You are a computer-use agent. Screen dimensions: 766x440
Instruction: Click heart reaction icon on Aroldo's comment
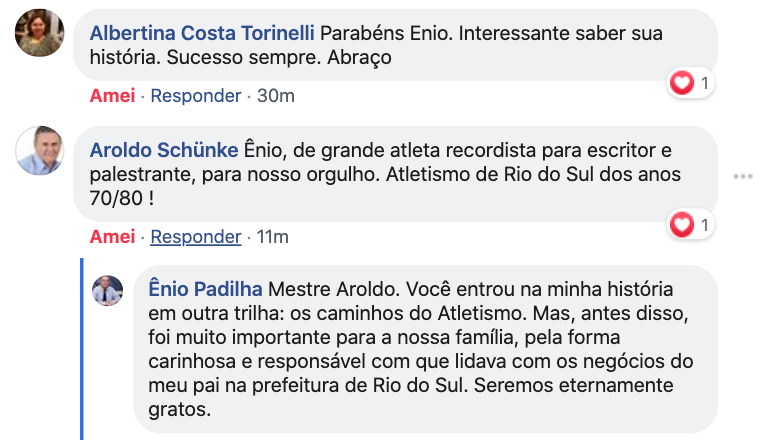click(683, 225)
